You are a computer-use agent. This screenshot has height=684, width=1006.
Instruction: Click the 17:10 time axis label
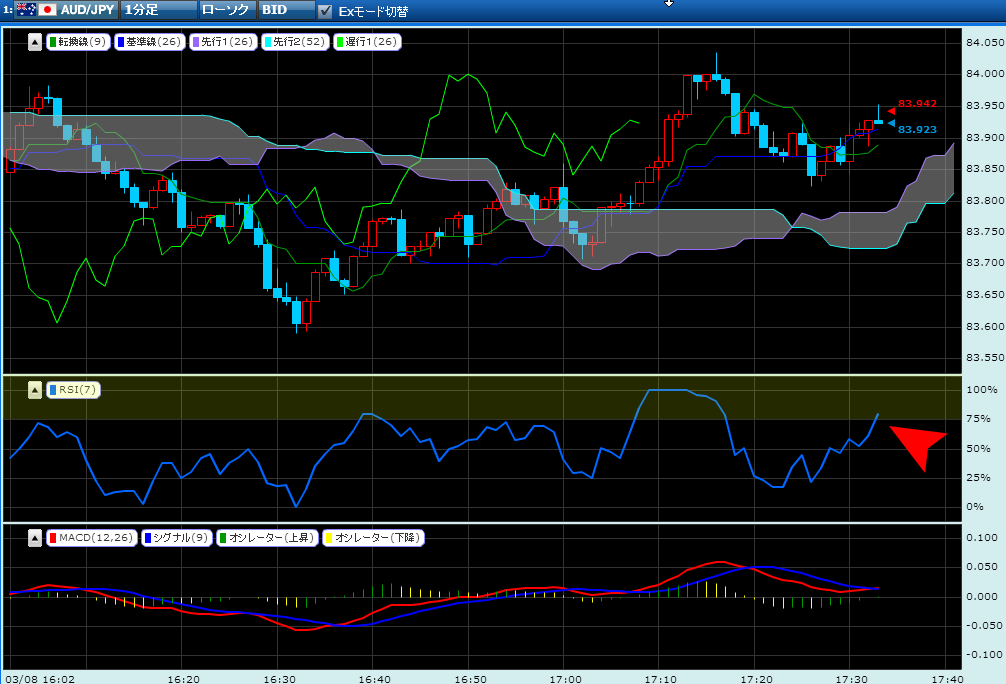(x=661, y=679)
